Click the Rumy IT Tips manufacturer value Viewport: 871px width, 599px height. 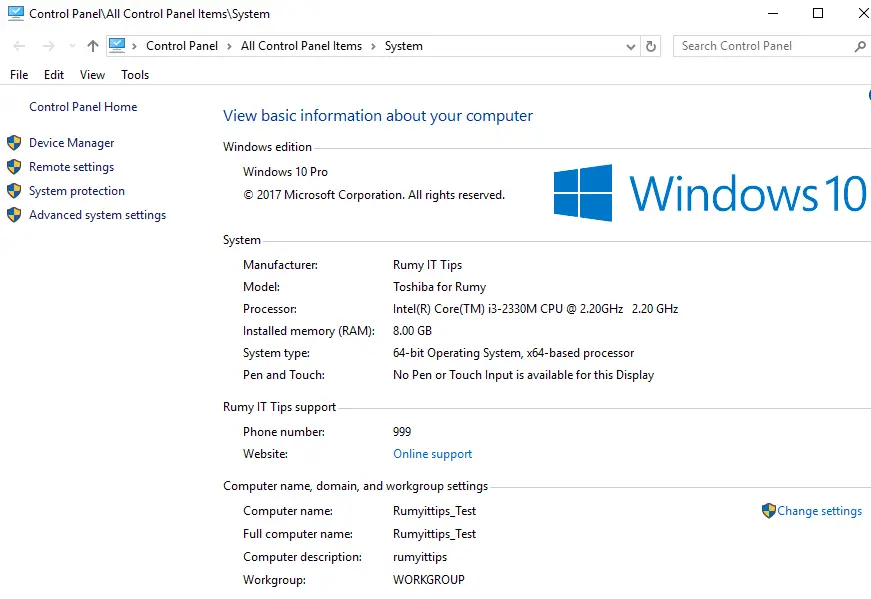click(428, 265)
